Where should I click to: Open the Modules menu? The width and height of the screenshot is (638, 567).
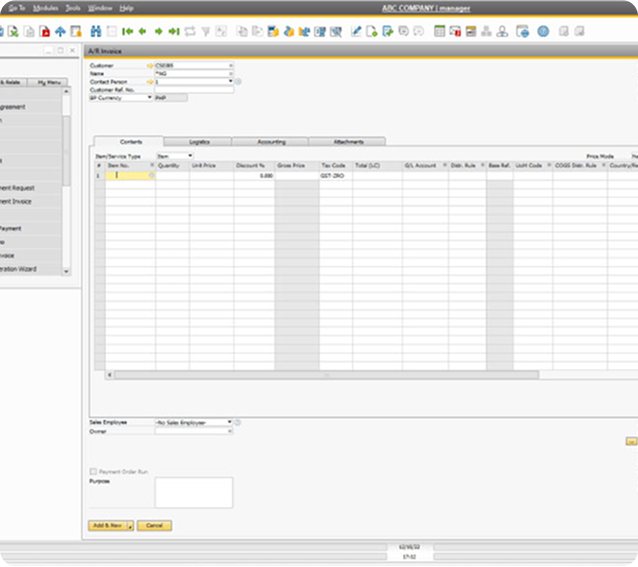(x=47, y=7)
